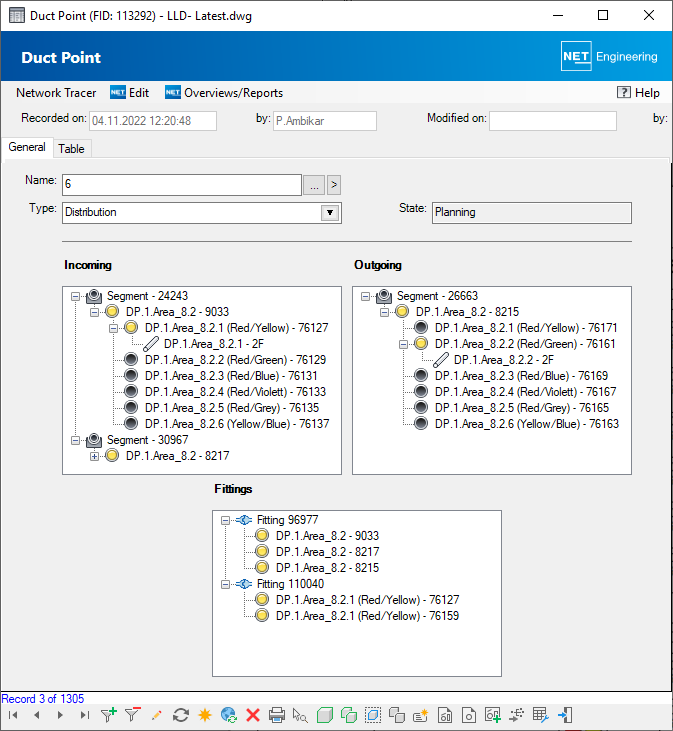
Task: Expand DP.1.Area_8.2 - 8217 in Incoming
Action: 94,456
